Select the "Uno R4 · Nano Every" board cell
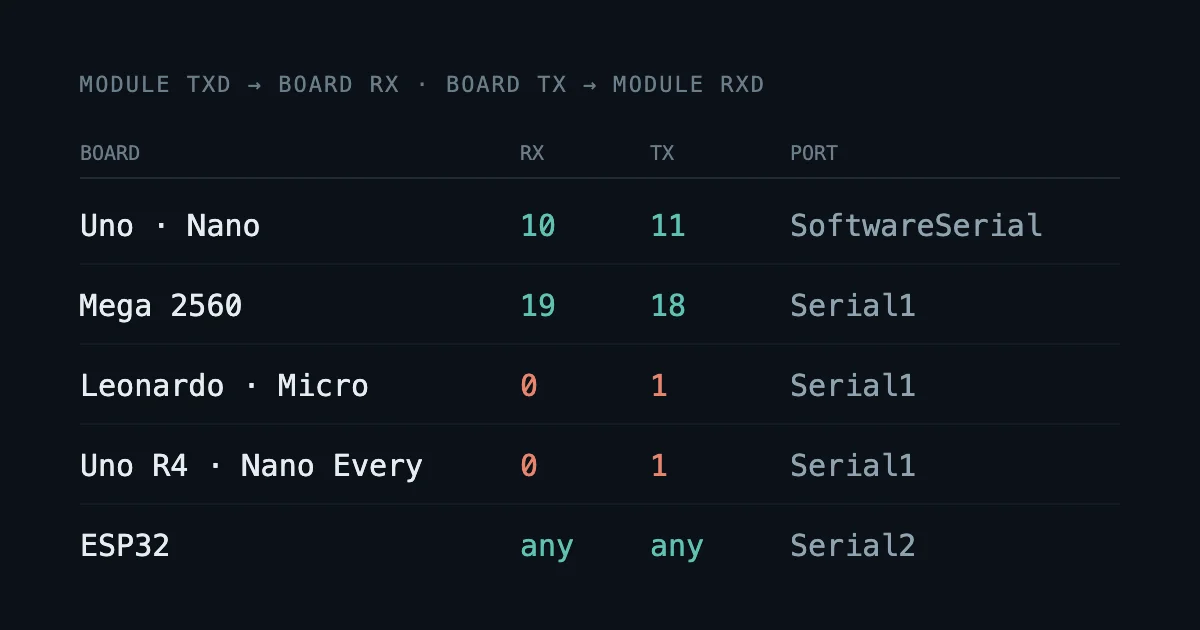This screenshot has width=1200, height=630. tap(251, 465)
